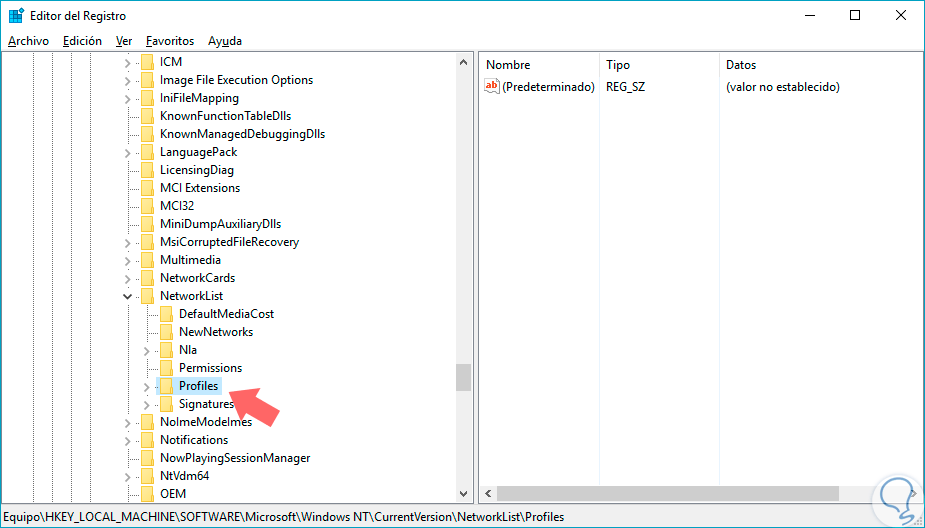The width and height of the screenshot is (925, 528).
Task: Sort values by Datos column header
Action: [821, 65]
